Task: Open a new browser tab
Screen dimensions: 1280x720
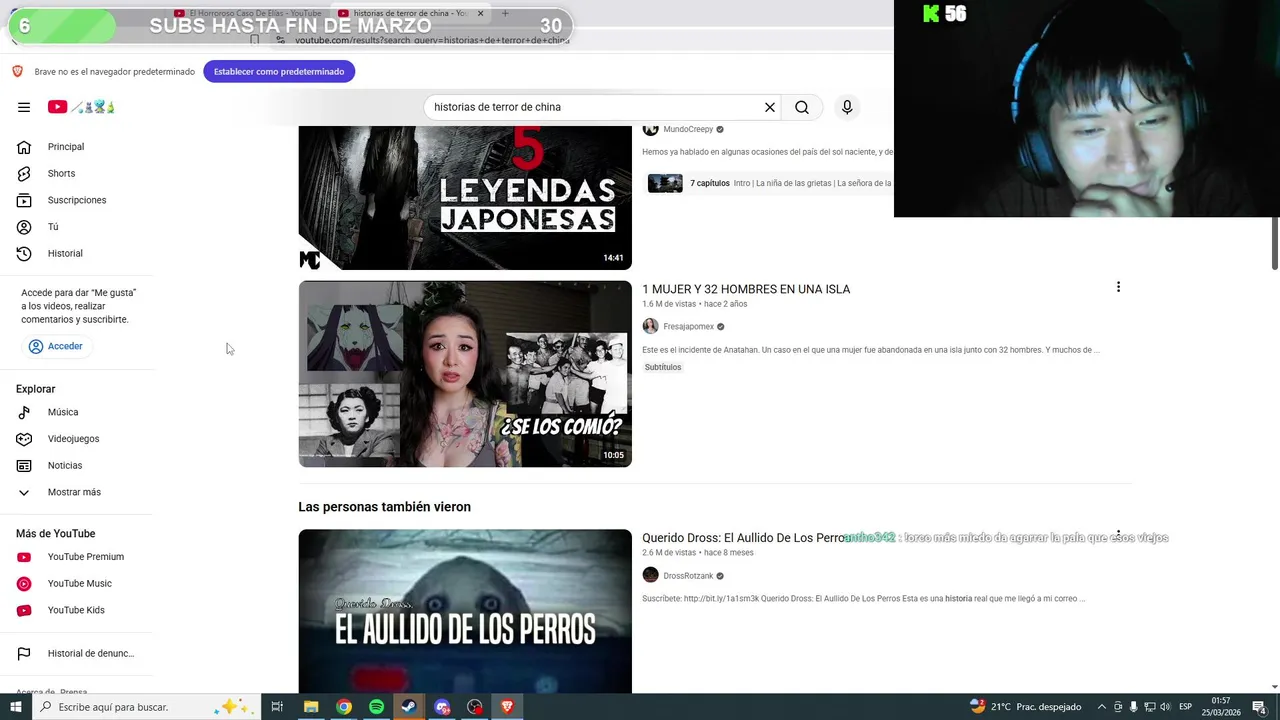Action: [x=505, y=13]
